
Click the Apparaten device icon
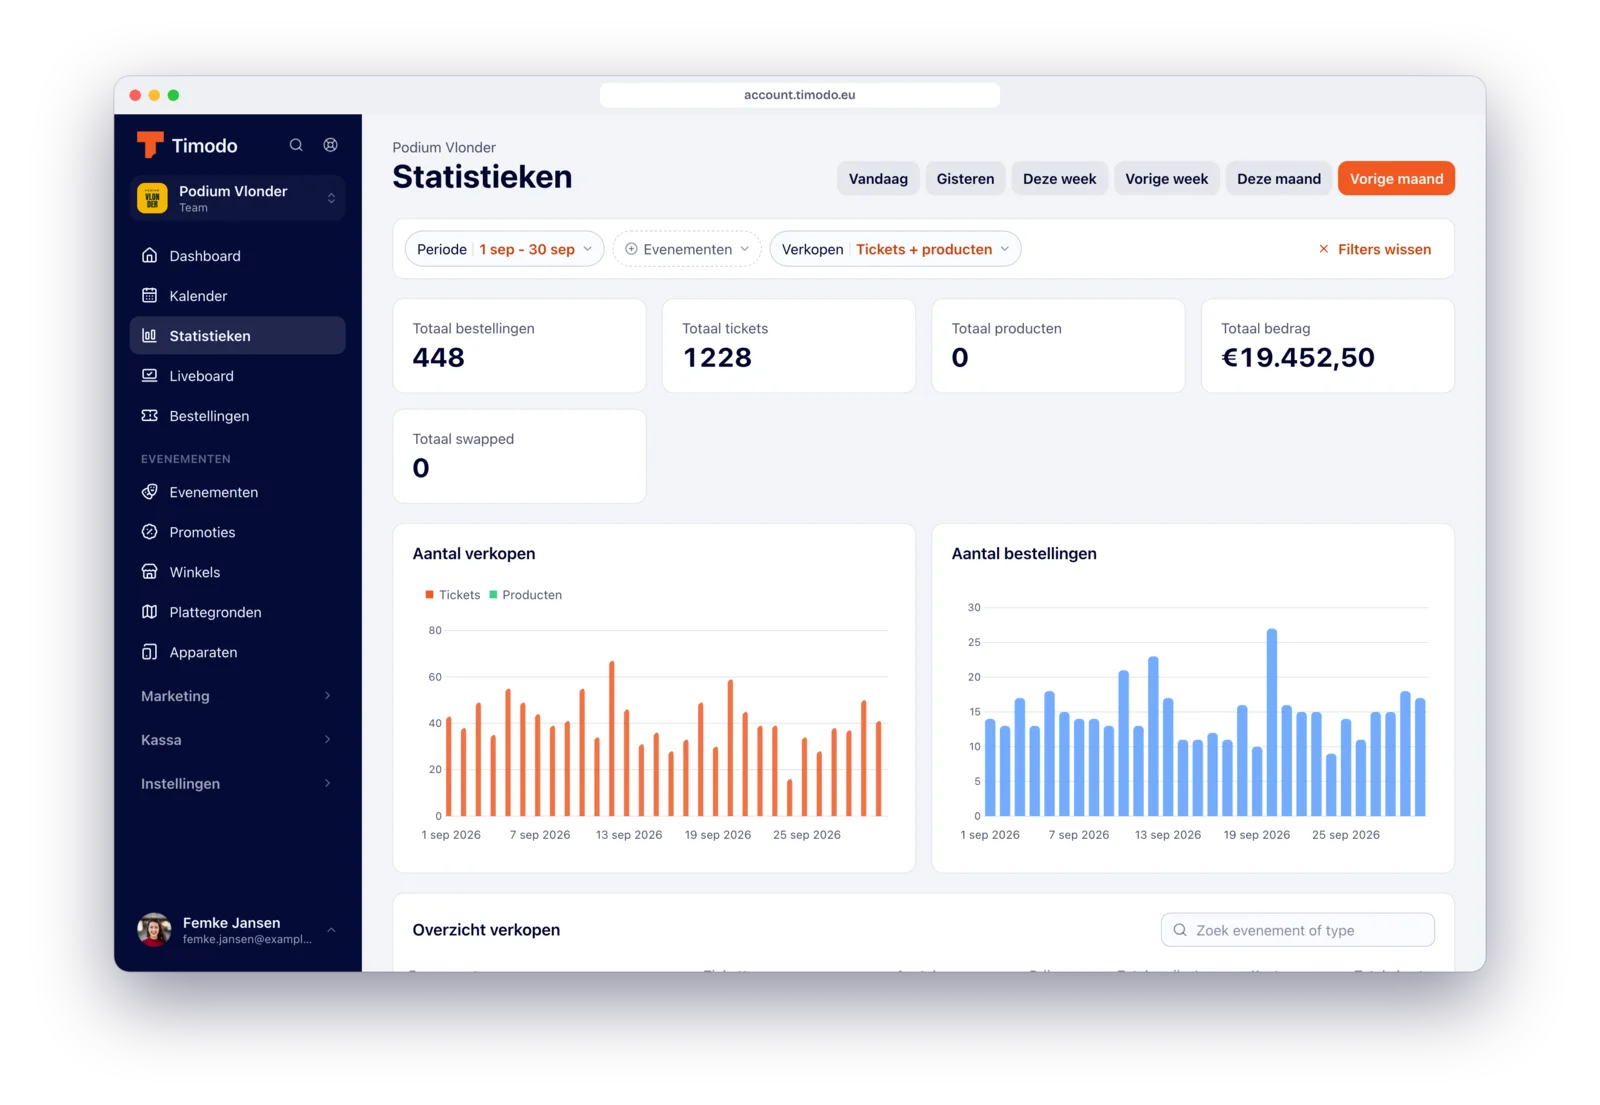point(150,652)
